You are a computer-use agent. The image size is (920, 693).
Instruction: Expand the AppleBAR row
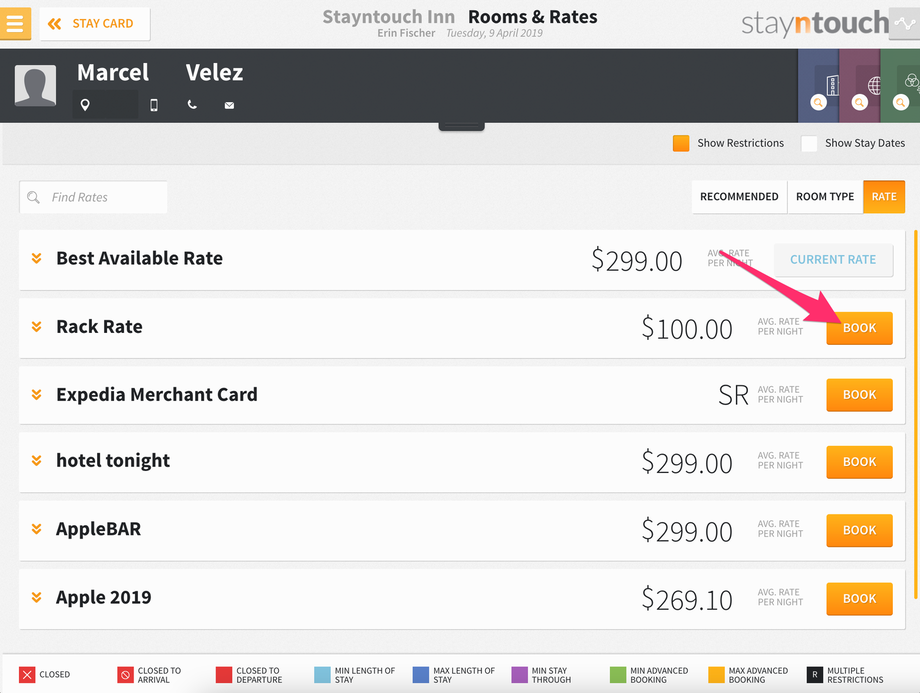point(36,529)
